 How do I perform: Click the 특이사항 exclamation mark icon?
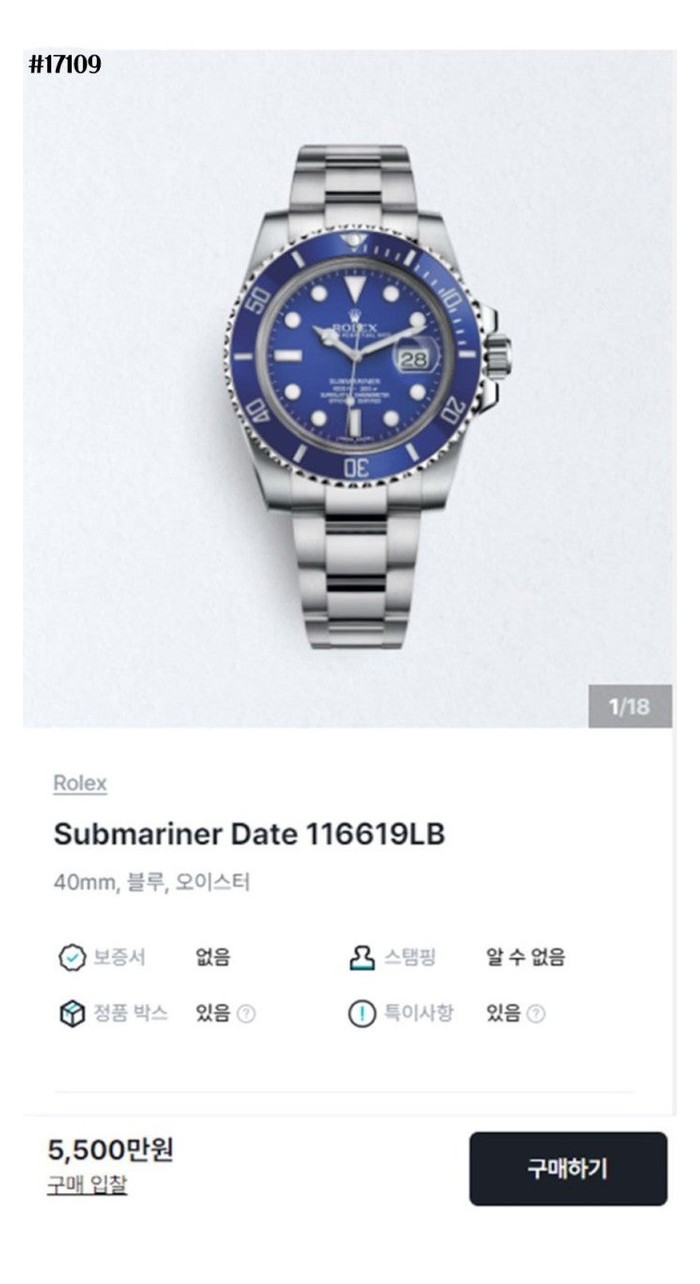click(x=360, y=1014)
